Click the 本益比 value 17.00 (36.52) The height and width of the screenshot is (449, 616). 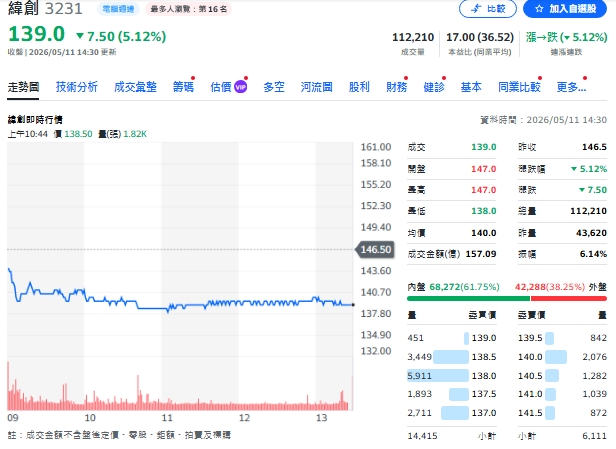[x=480, y=37]
